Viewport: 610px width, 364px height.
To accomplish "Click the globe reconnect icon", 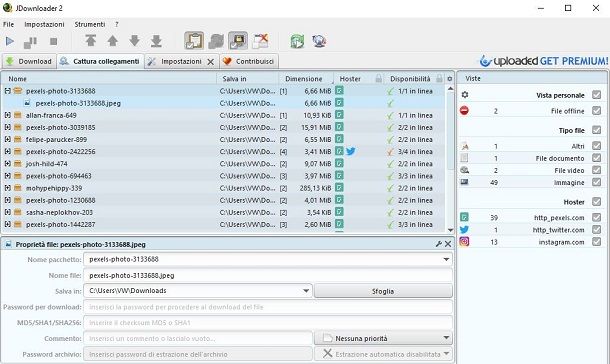I will [319, 41].
